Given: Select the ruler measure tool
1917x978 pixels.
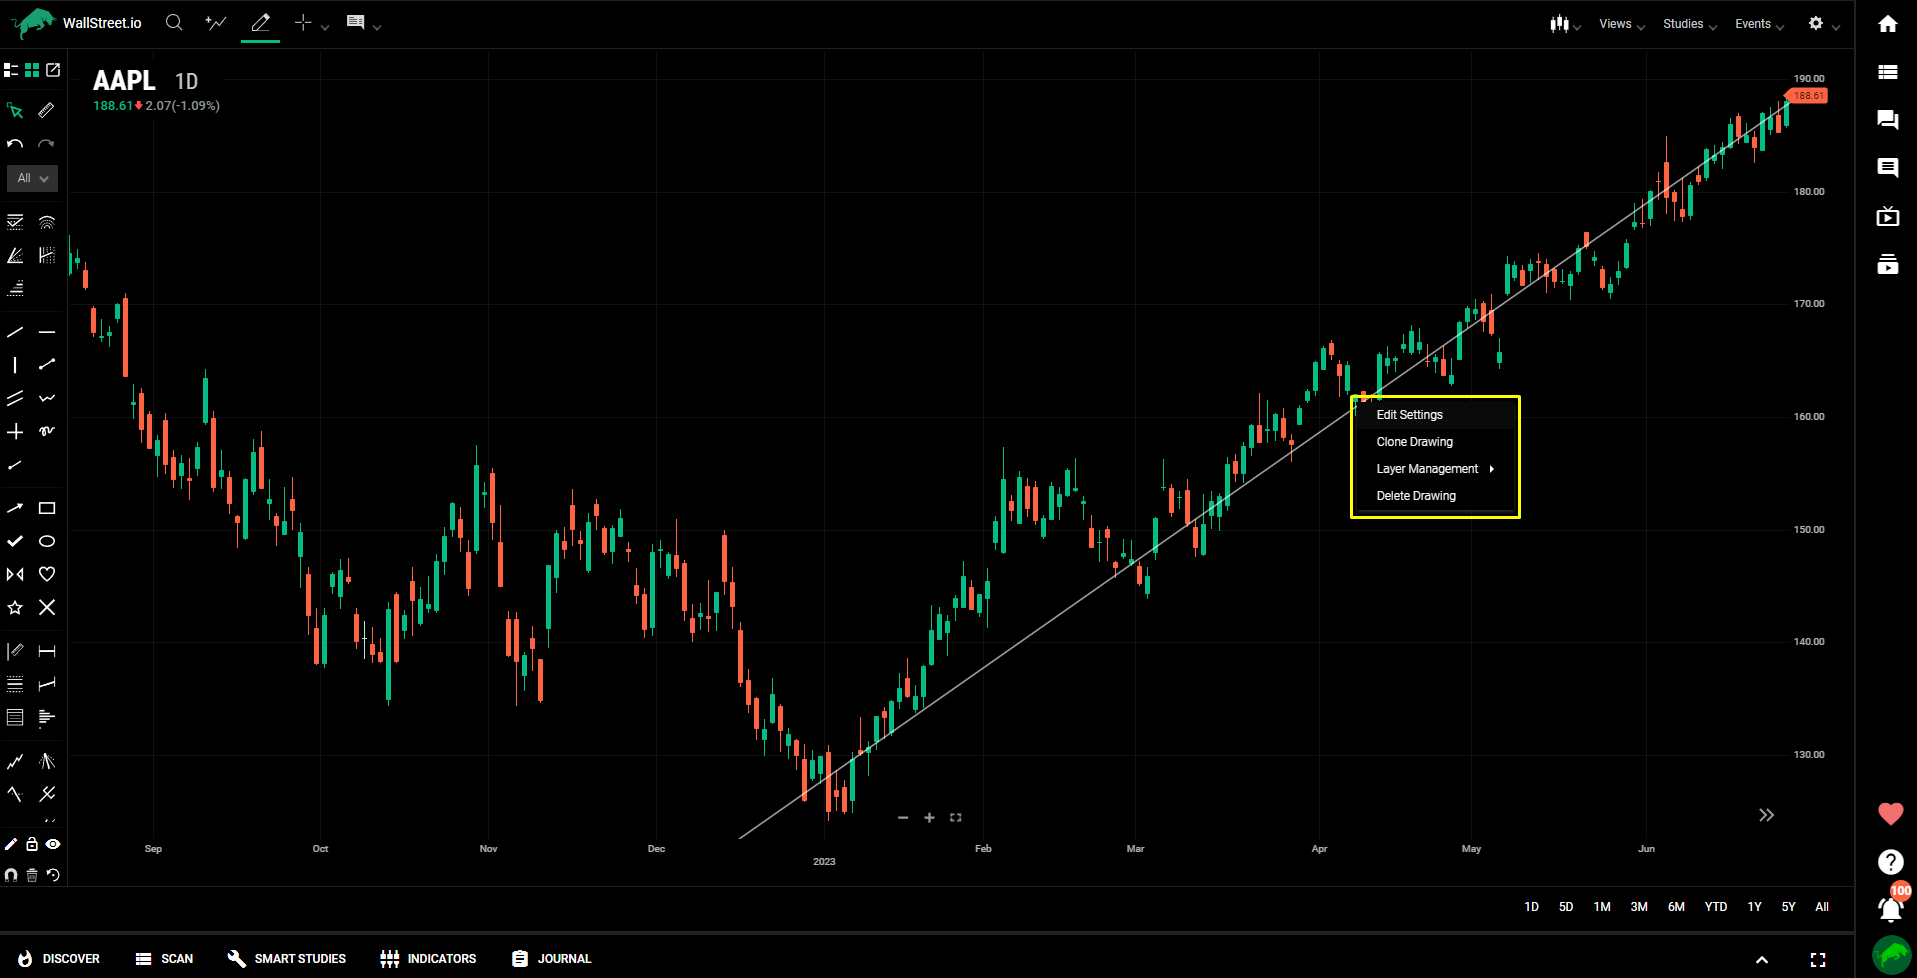Looking at the screenshot, I should point(46,110).
